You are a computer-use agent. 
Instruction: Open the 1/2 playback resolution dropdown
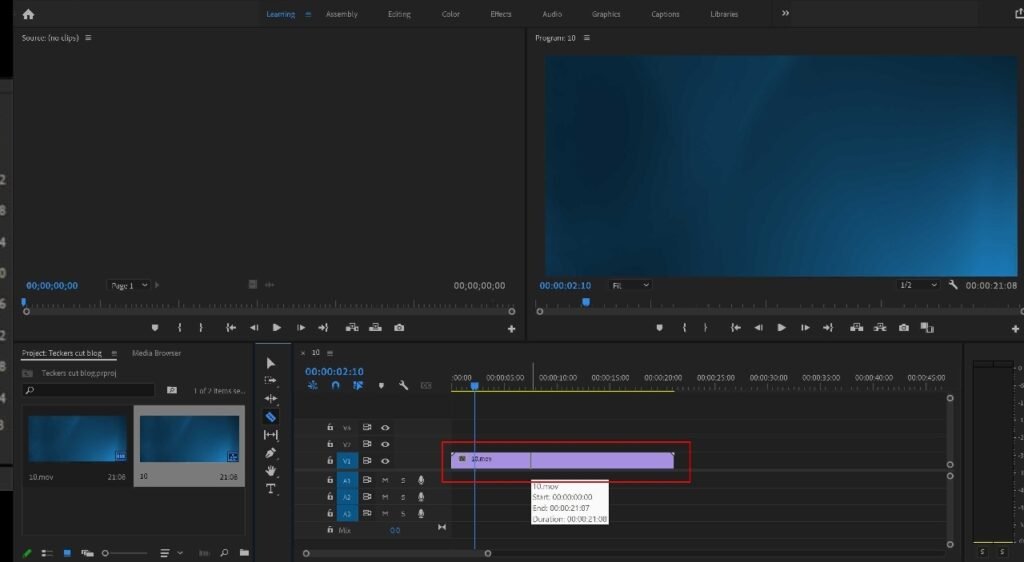coord(918,285)
